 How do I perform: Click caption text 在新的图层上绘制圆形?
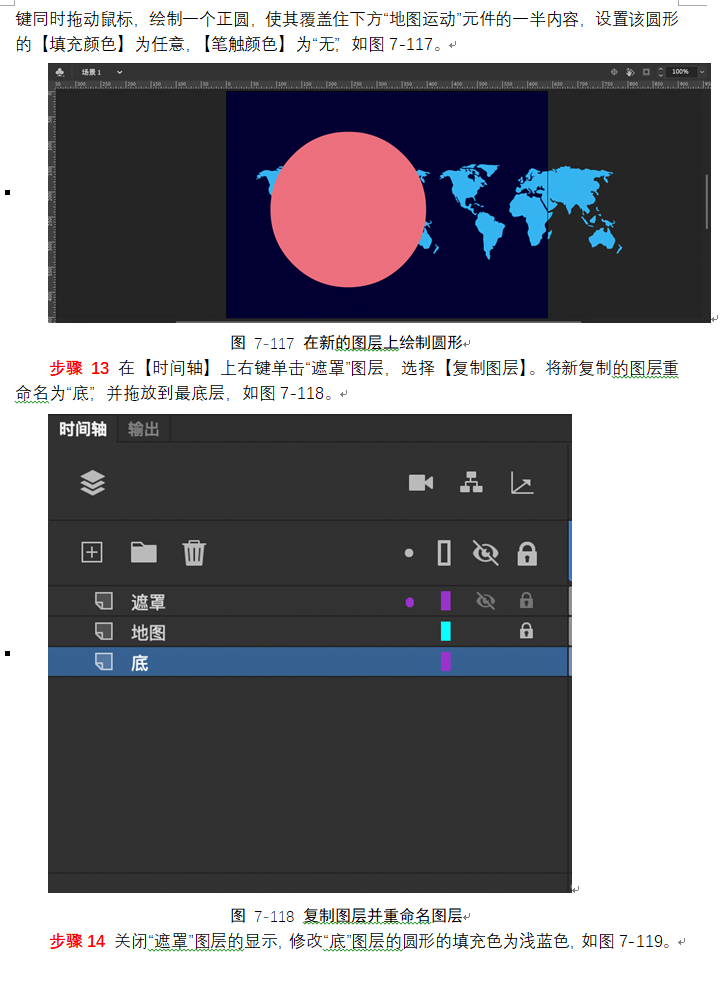click(383, 342)
